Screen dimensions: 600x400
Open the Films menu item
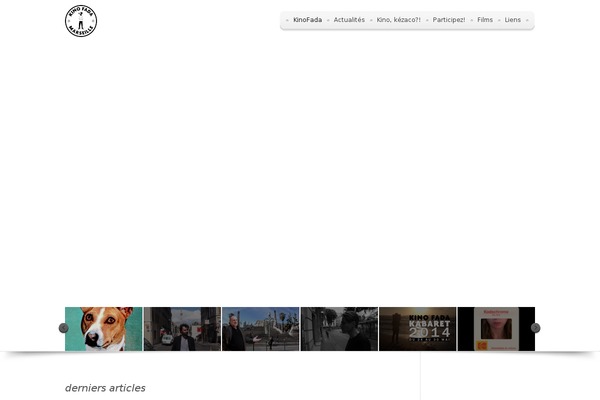tap(485, 20)
